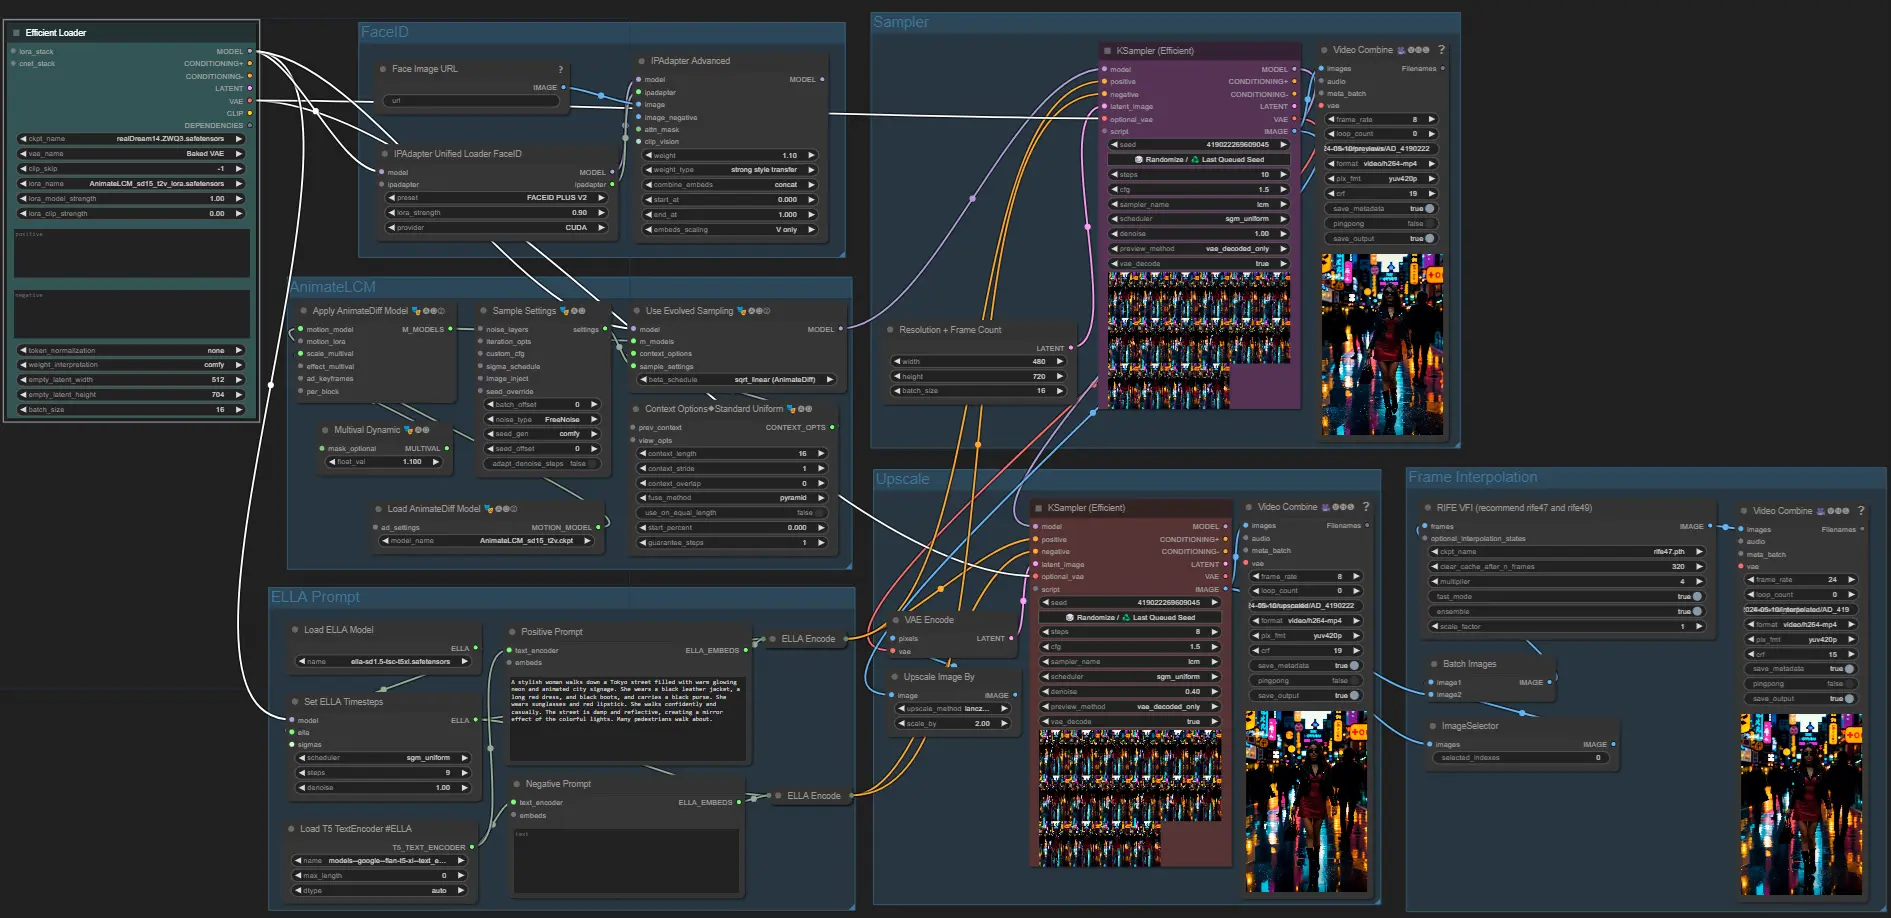This screenshot has width=1891, height=918.
Task: Collapse the Face Image URL node via its dot
Action: click(x=383, y=69)
